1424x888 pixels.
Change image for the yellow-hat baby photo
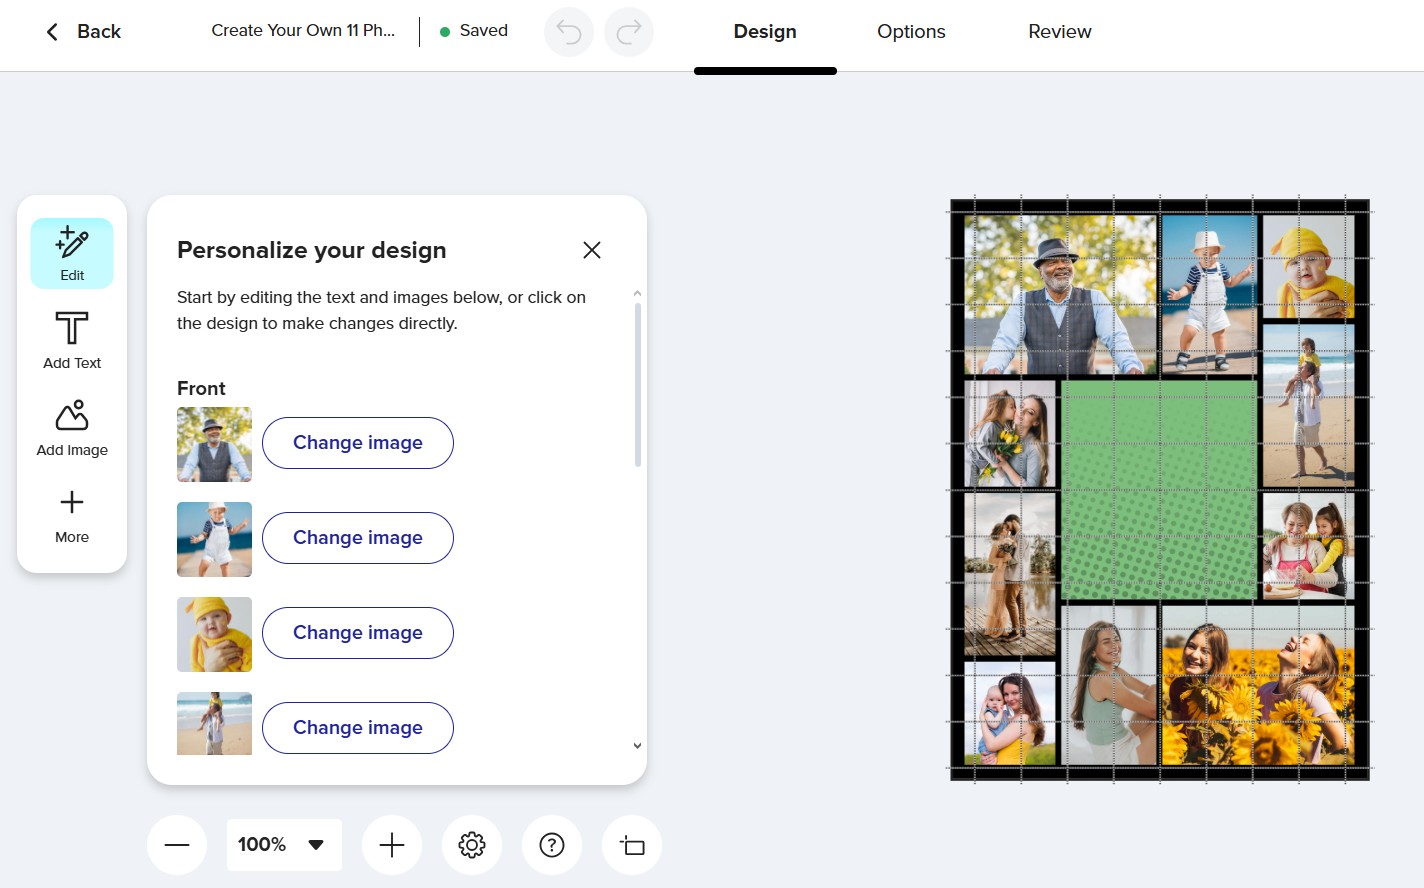tap(358, 633)
